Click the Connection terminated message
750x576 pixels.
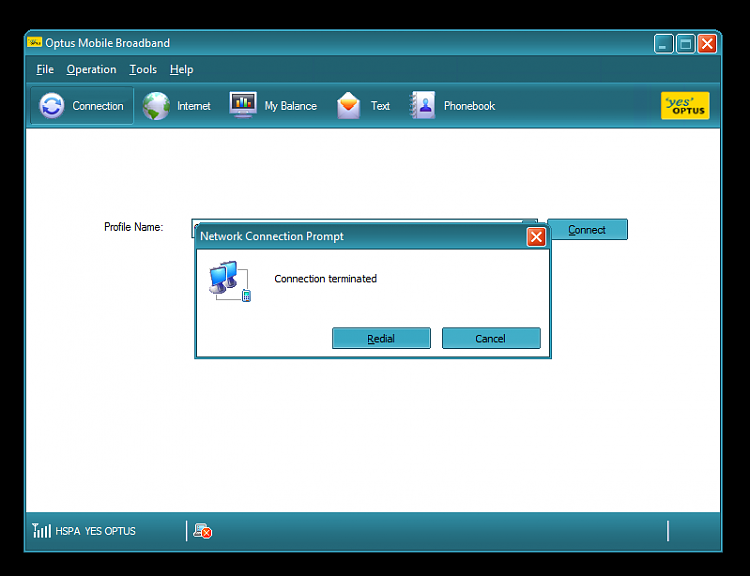[x=325, y=278]
